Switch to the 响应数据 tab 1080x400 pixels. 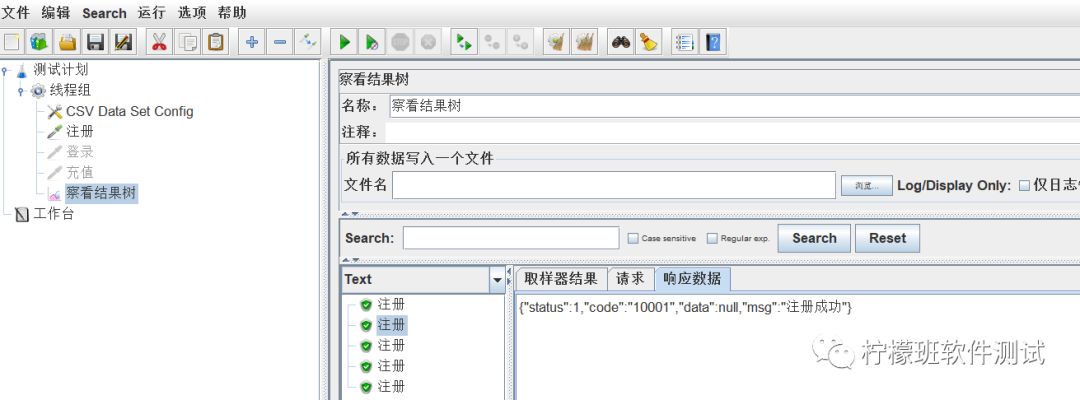(x=692, y=279)
